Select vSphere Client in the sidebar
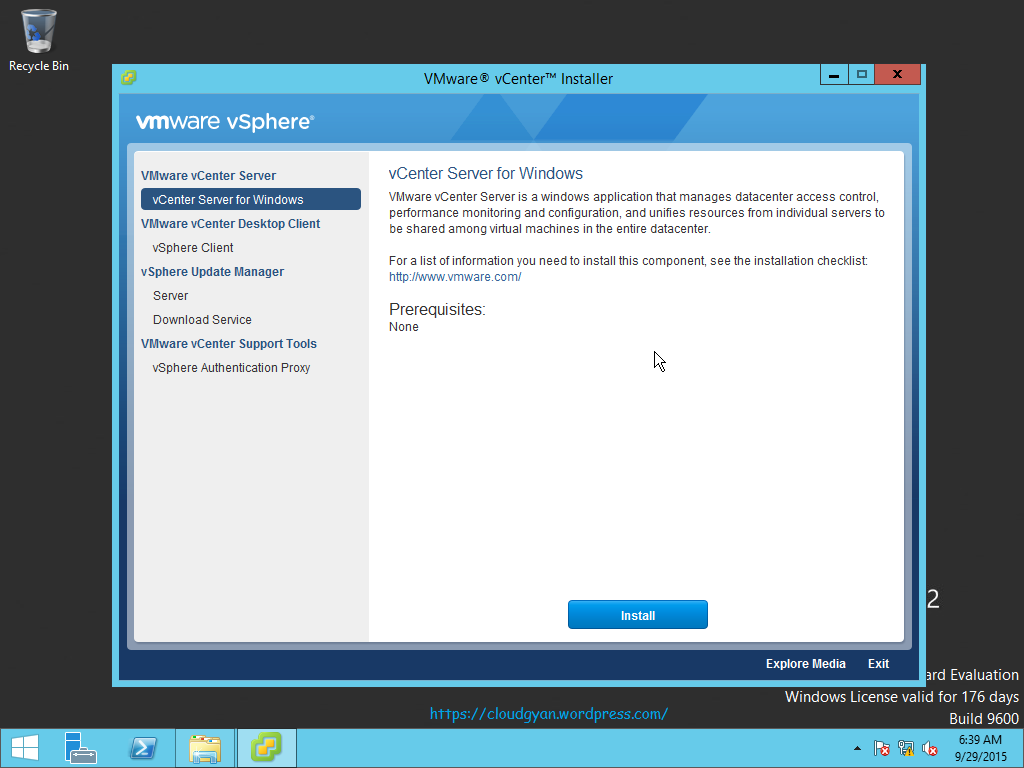Screen dimensions: 1024x768 point(193,248)
